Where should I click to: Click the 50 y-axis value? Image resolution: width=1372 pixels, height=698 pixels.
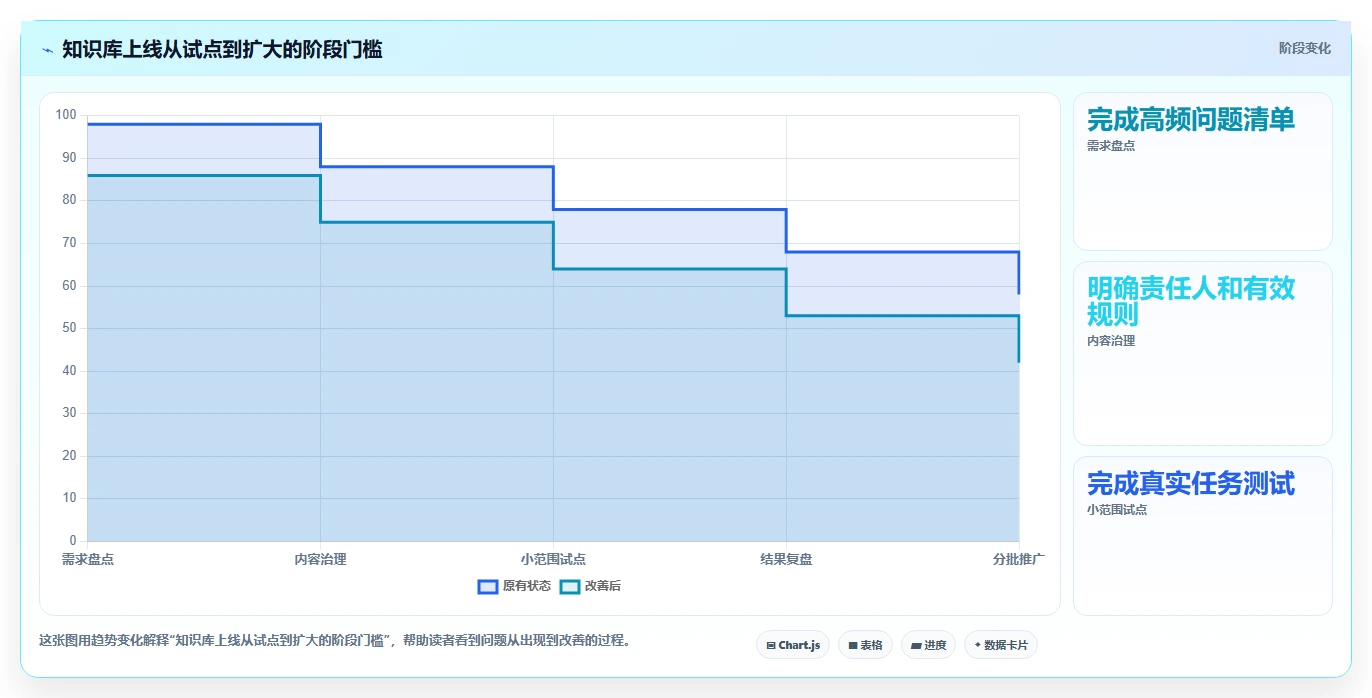[x=70, y=328]
